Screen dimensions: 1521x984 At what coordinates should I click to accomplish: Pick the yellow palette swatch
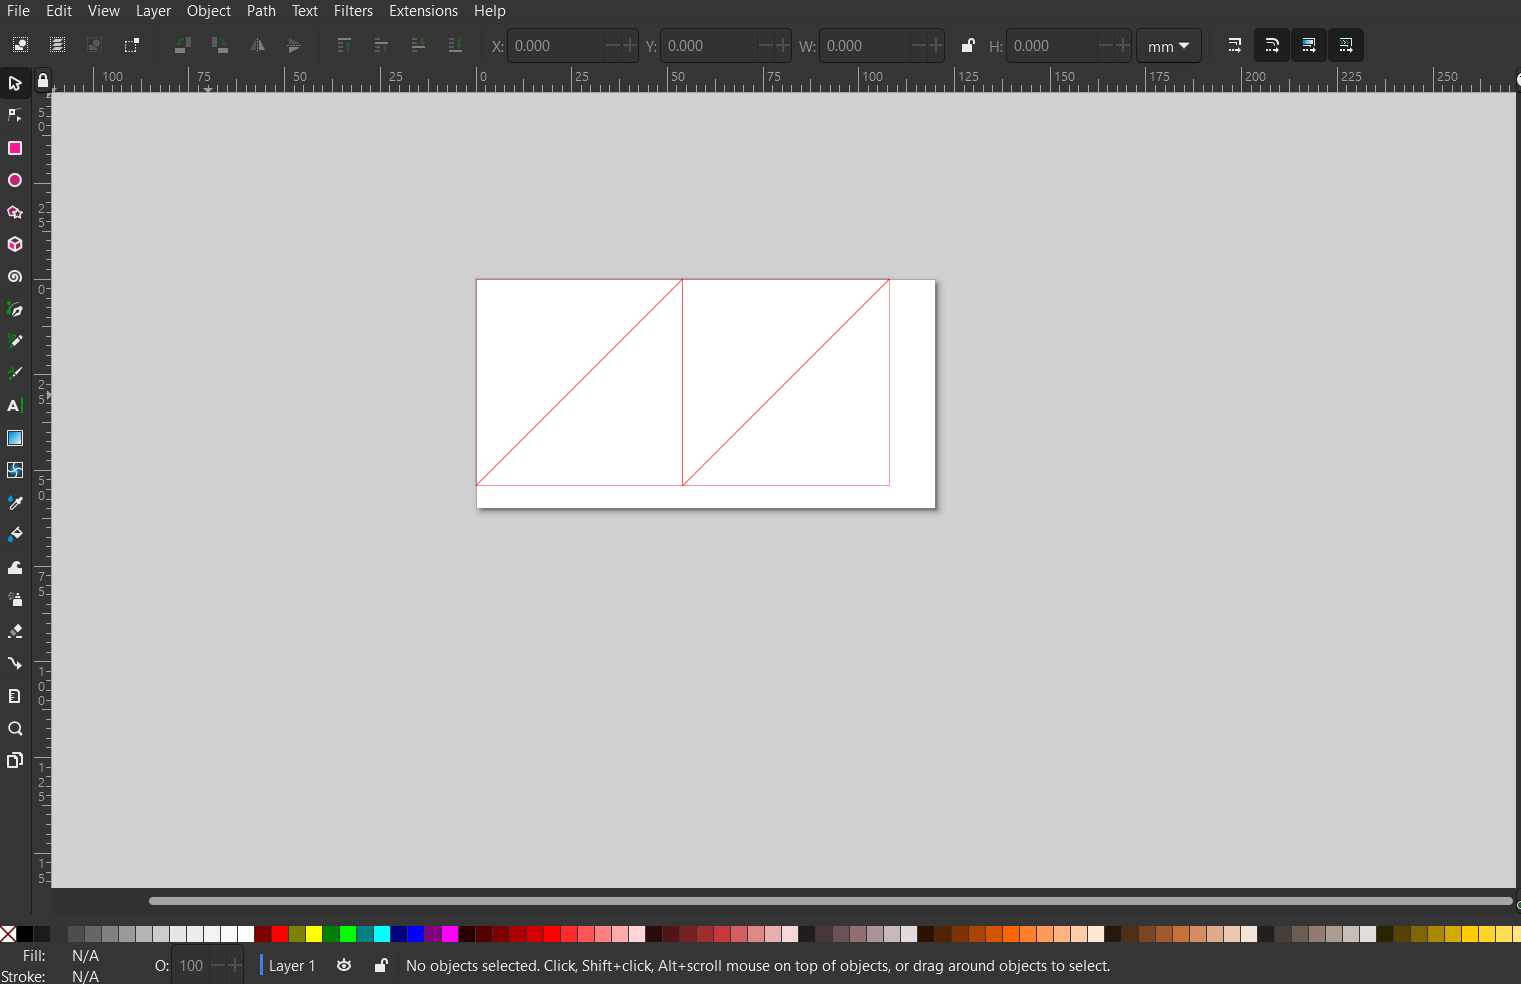[x=314, y=934]
